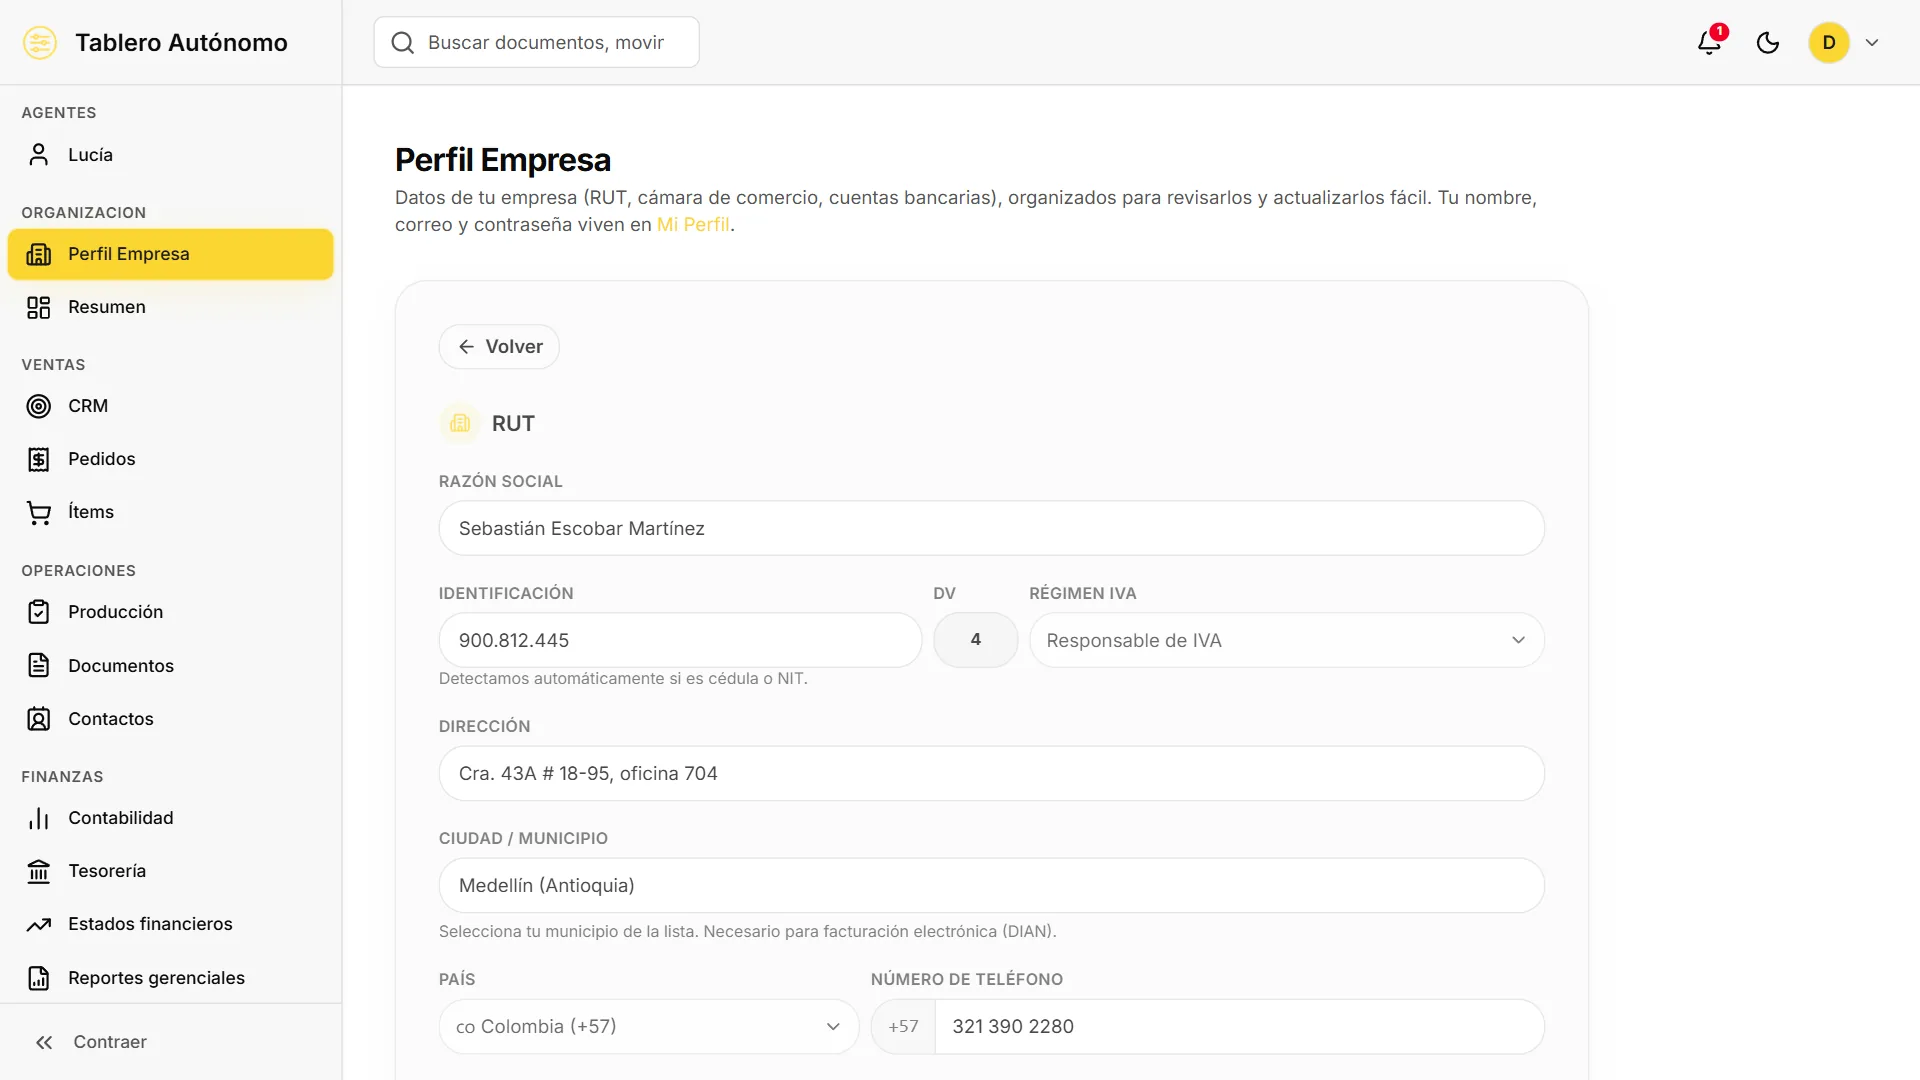Click the Ítems shopping cart icon
This screenshot has height=1080, width=1920.
coord(39,512)
